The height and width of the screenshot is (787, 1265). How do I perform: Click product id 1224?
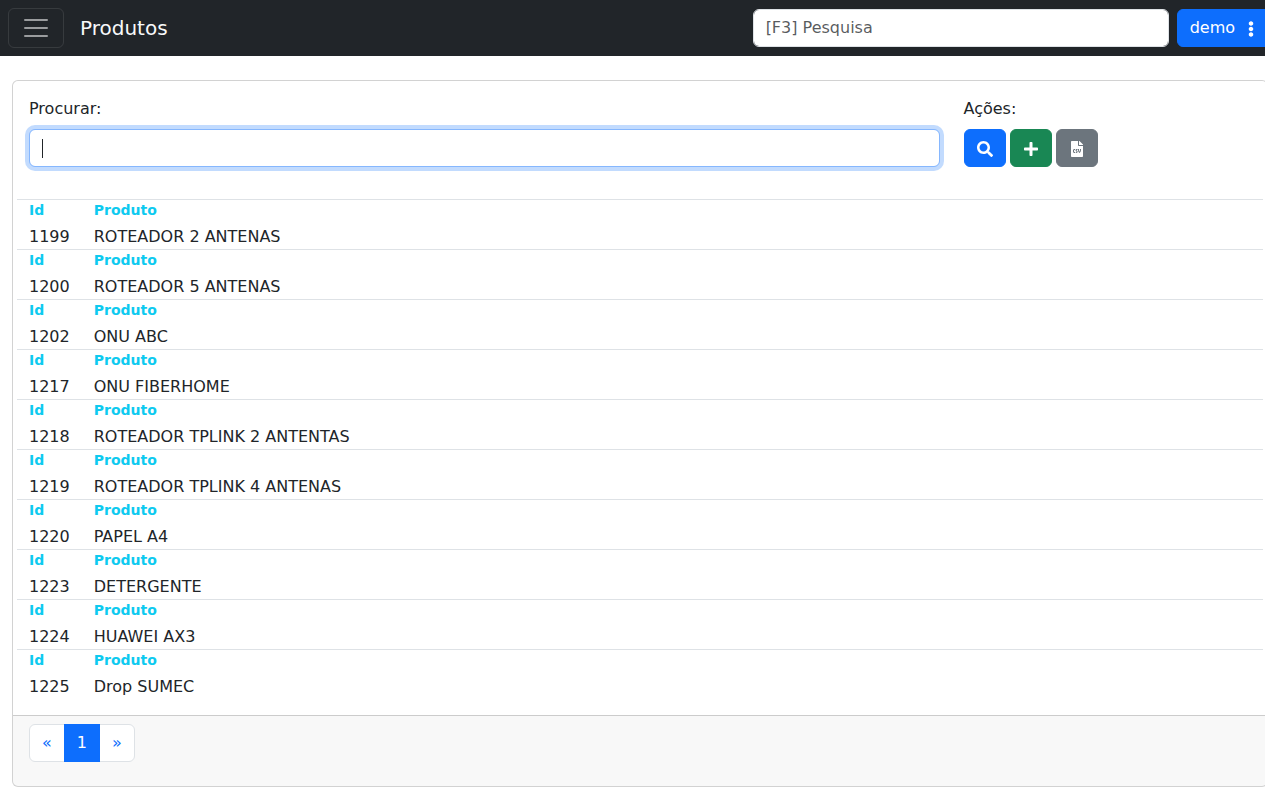[49, 637]
